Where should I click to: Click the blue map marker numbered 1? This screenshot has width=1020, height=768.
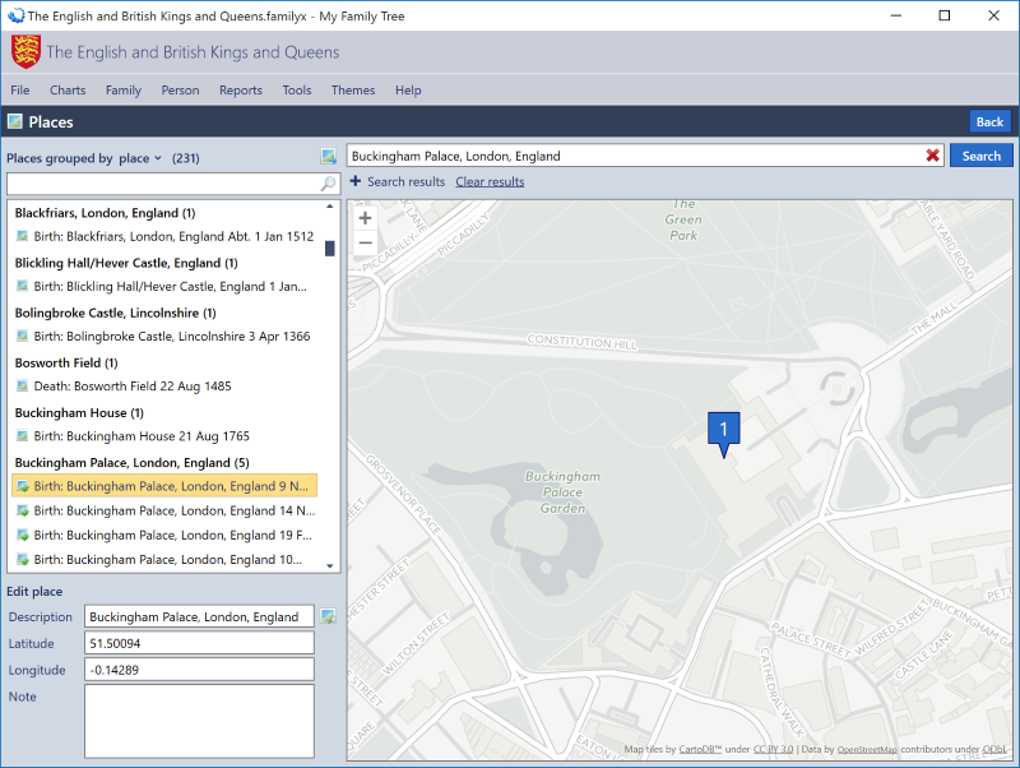pos(723,434)
